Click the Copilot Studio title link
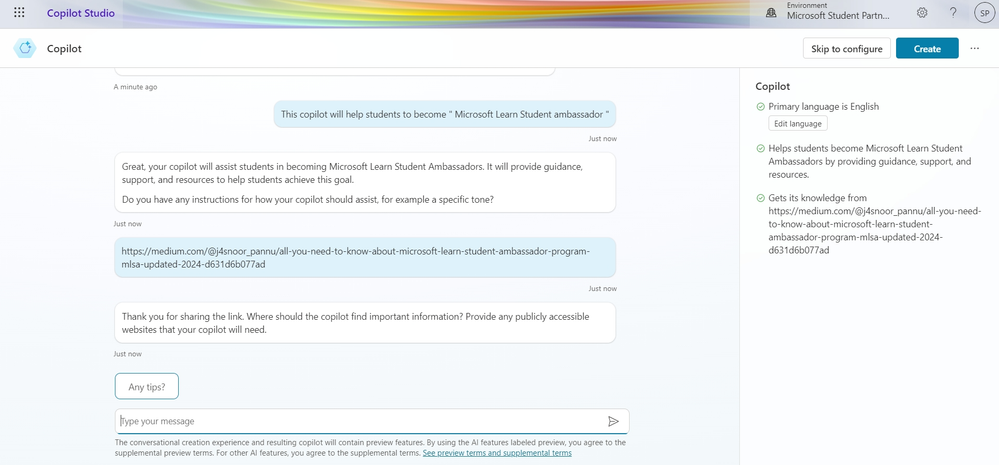 [81, 13]
